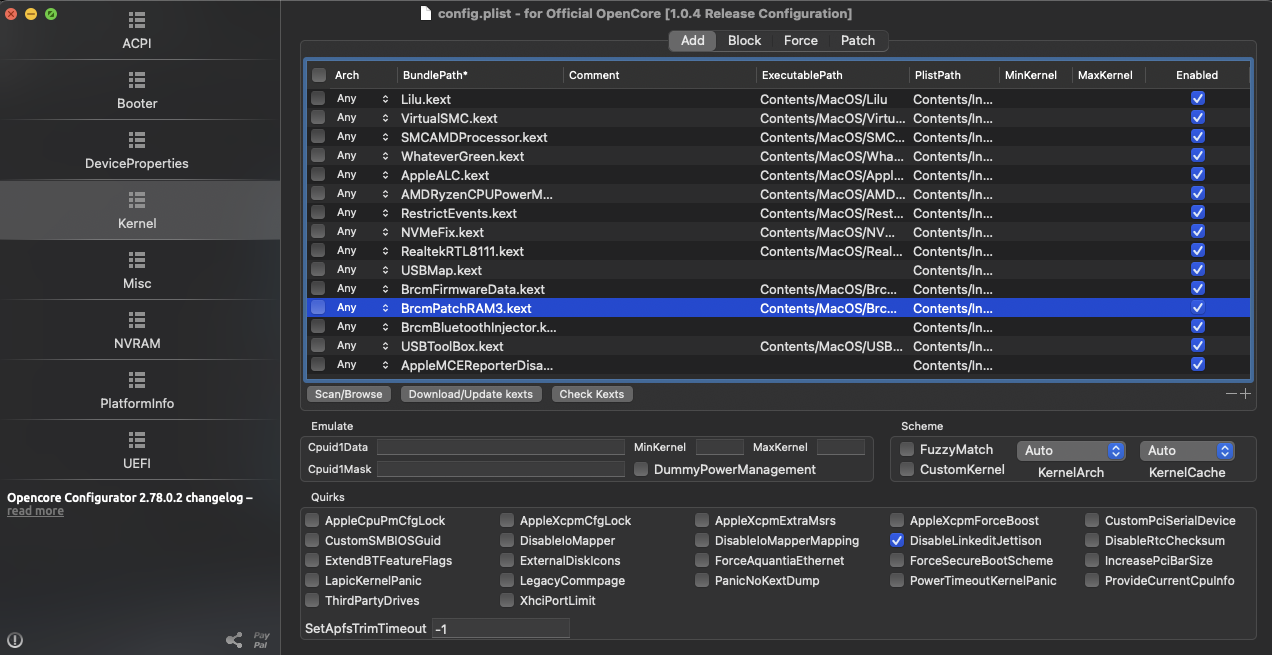Go to the Misc section icon
Screen dimensions: 1272x655
click(x=137, y=260)
